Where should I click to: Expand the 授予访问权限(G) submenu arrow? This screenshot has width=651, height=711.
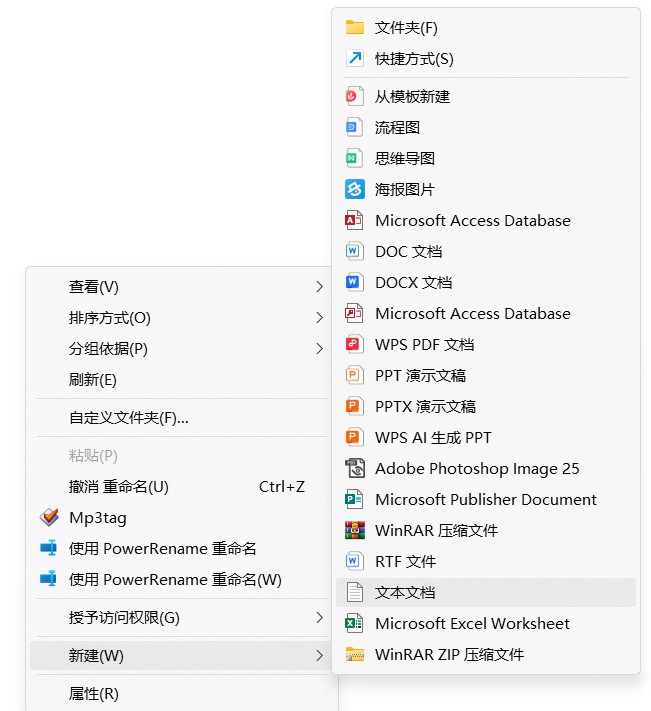319,617
